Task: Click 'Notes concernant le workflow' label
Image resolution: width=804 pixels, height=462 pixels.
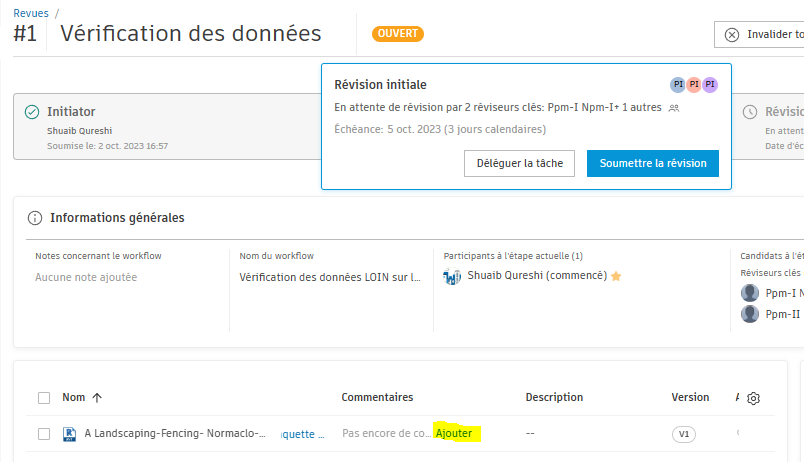Action: pyautogui.click(x=98, y=256)
